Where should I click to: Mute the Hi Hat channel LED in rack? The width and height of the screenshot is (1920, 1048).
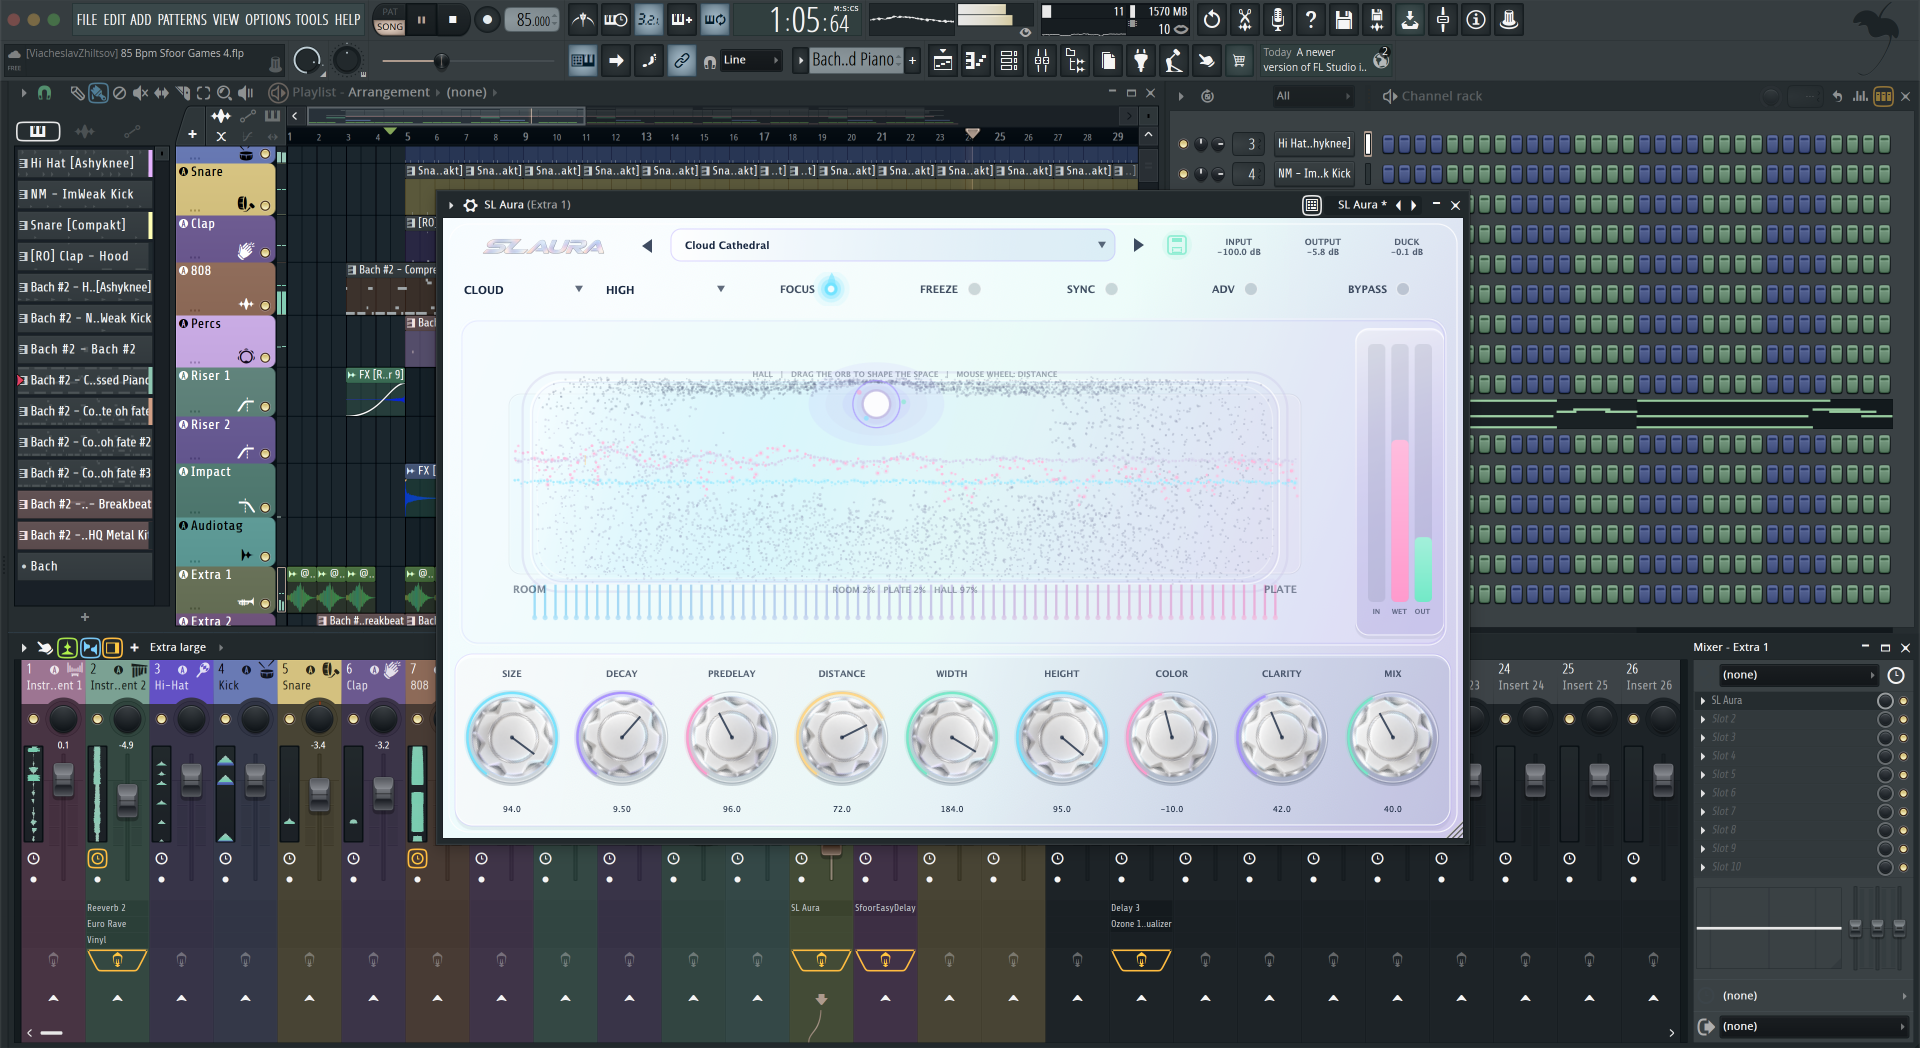tap(1183, 144)
